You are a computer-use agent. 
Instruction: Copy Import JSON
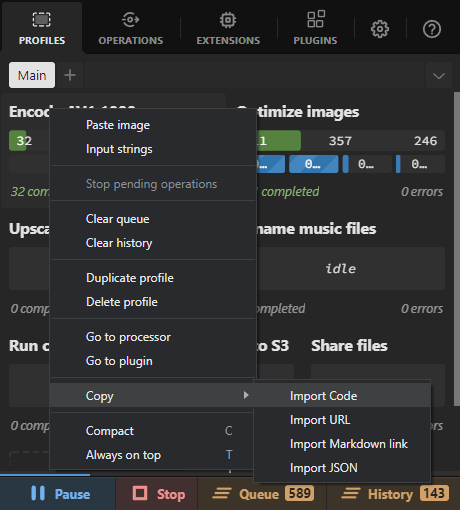coord(342,468)
